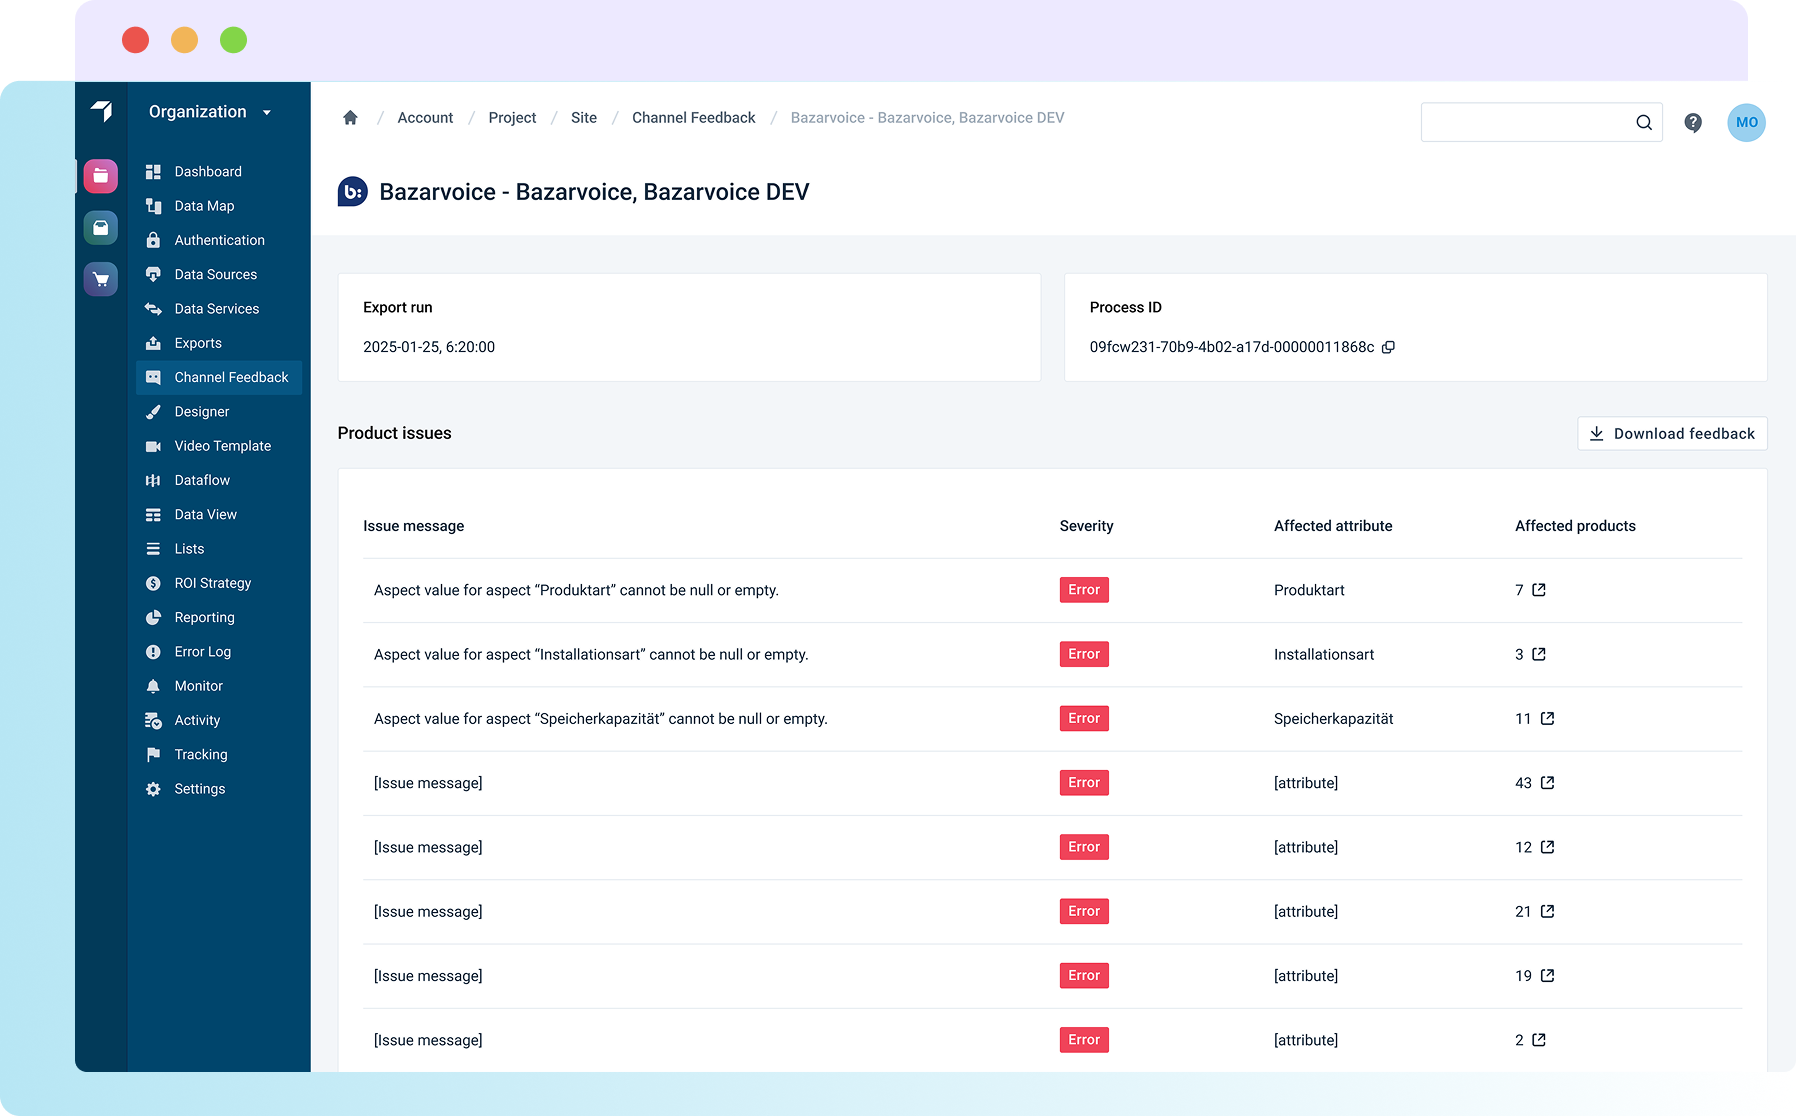Click the pink folder icon in the left rail
Image resolution: width=1796 pixels, height=1116 pixels.
[101, 176]
